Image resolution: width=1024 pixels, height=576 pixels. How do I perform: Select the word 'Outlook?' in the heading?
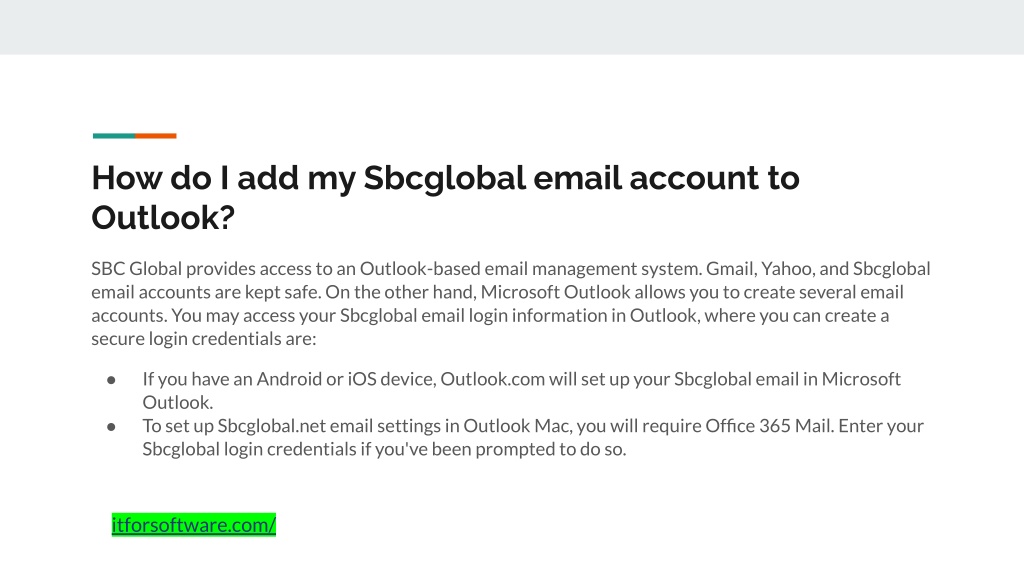click(163, 217)
